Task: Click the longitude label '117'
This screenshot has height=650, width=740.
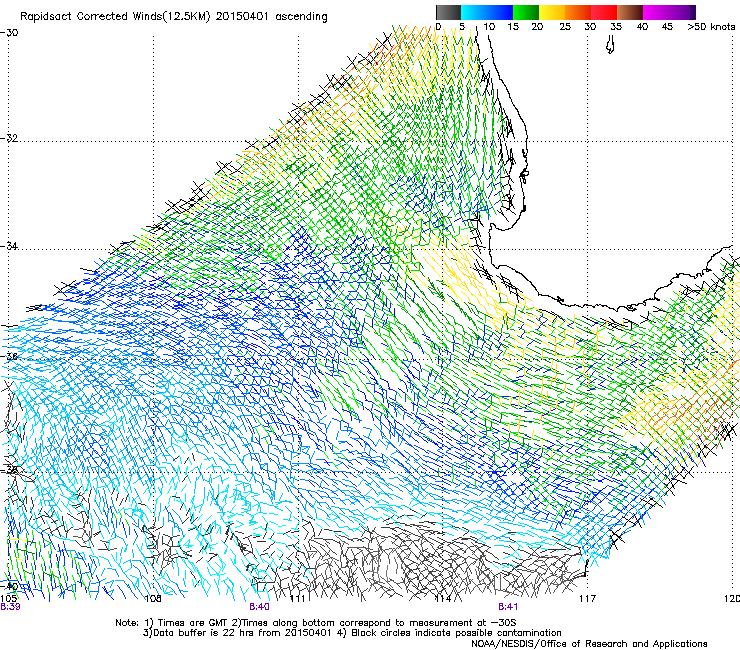Action: click(588, 599)
